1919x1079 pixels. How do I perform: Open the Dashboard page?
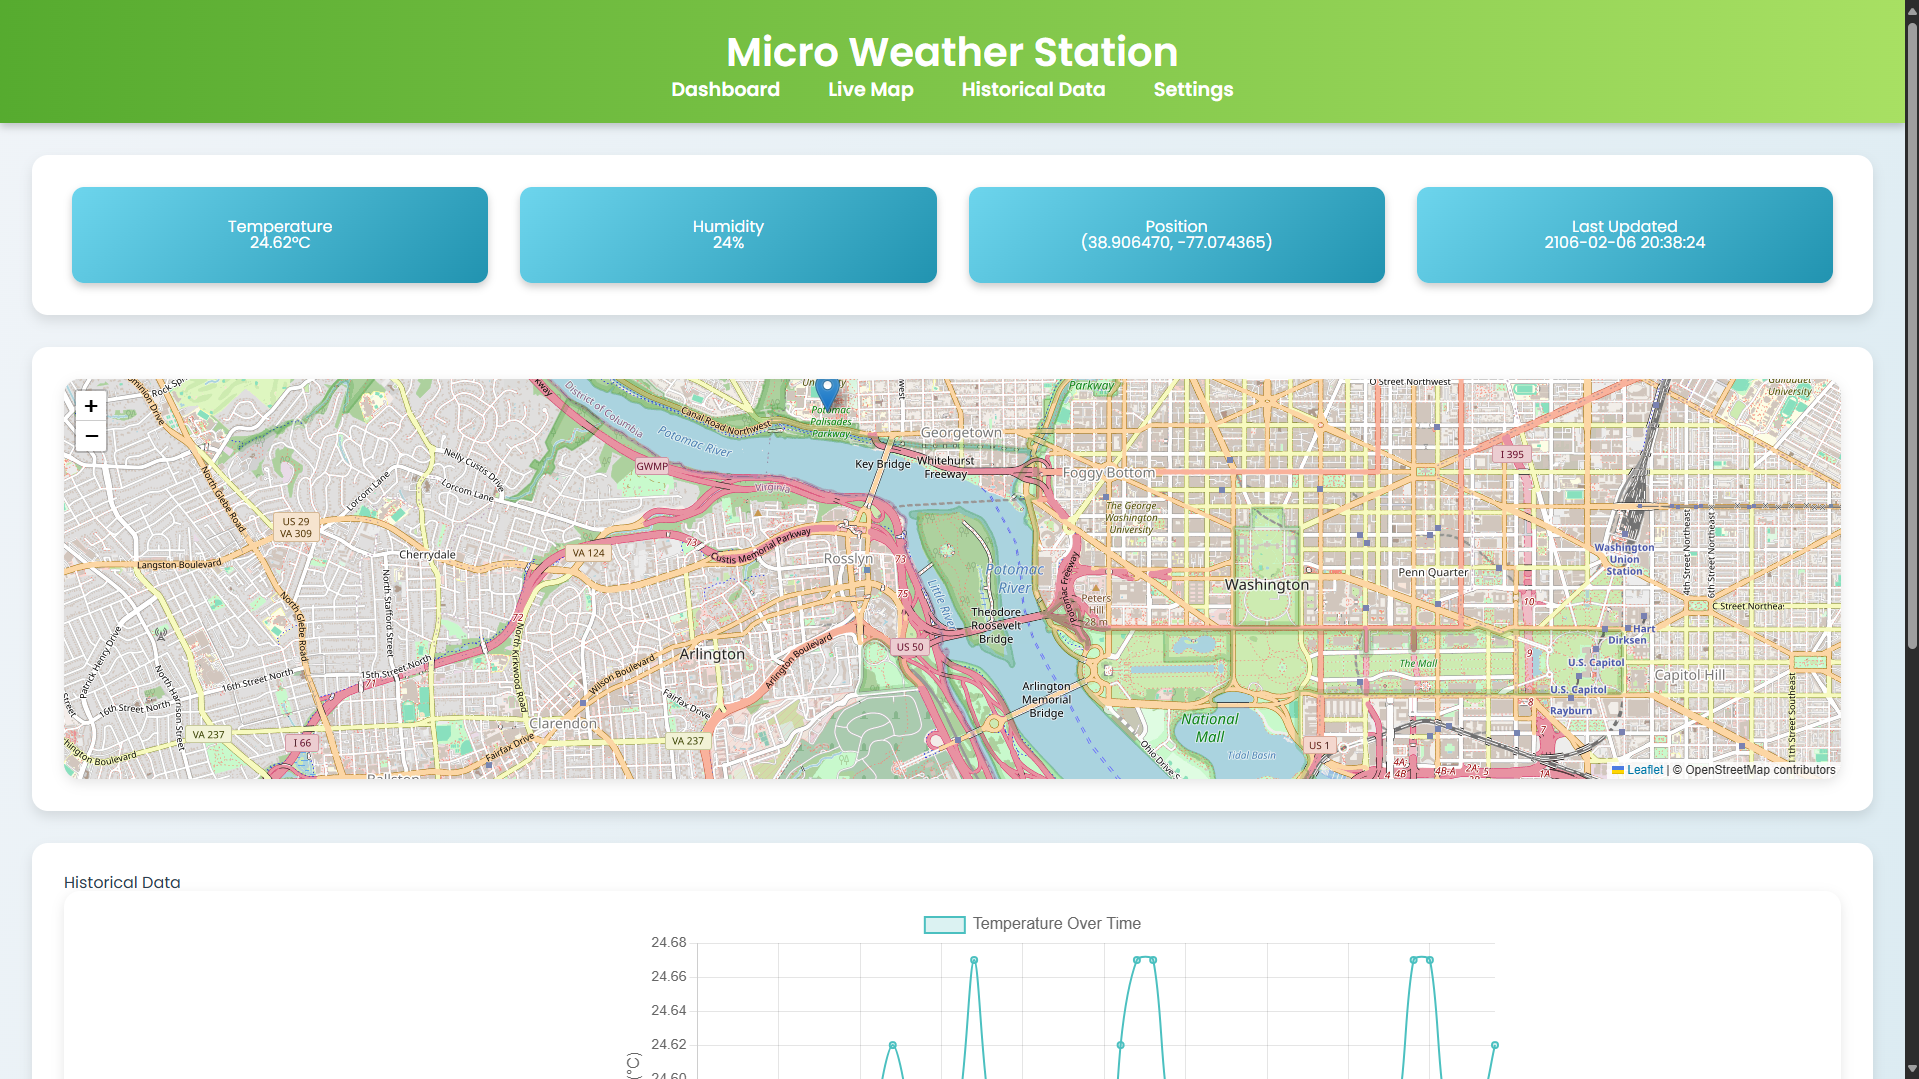(725, 90)
